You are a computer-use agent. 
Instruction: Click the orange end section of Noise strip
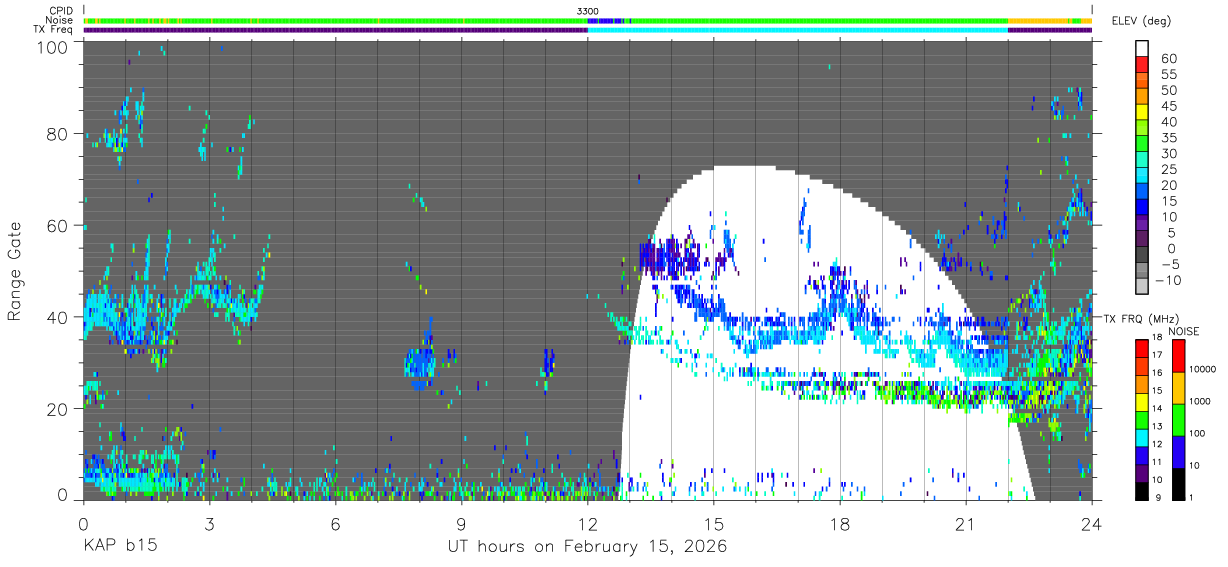1050,20
